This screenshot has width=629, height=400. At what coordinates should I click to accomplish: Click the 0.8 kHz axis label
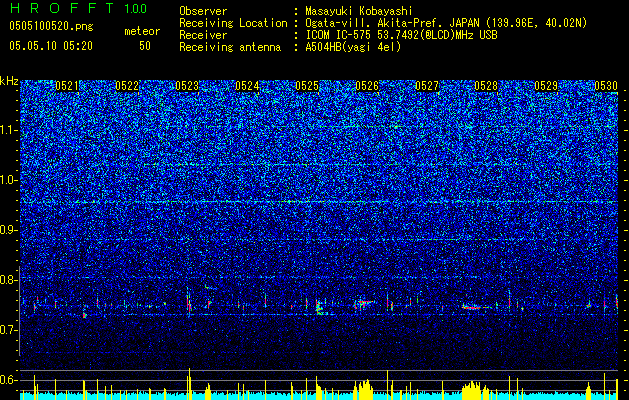[9, 280]
